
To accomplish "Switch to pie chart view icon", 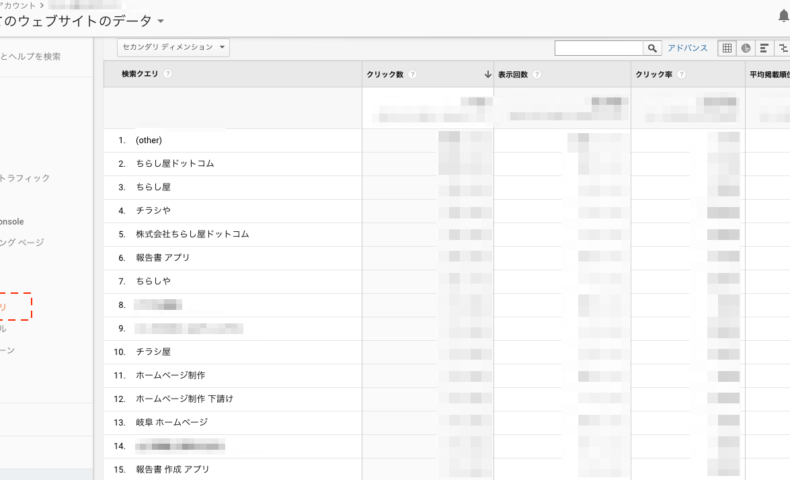I will [x=746, y=48].
